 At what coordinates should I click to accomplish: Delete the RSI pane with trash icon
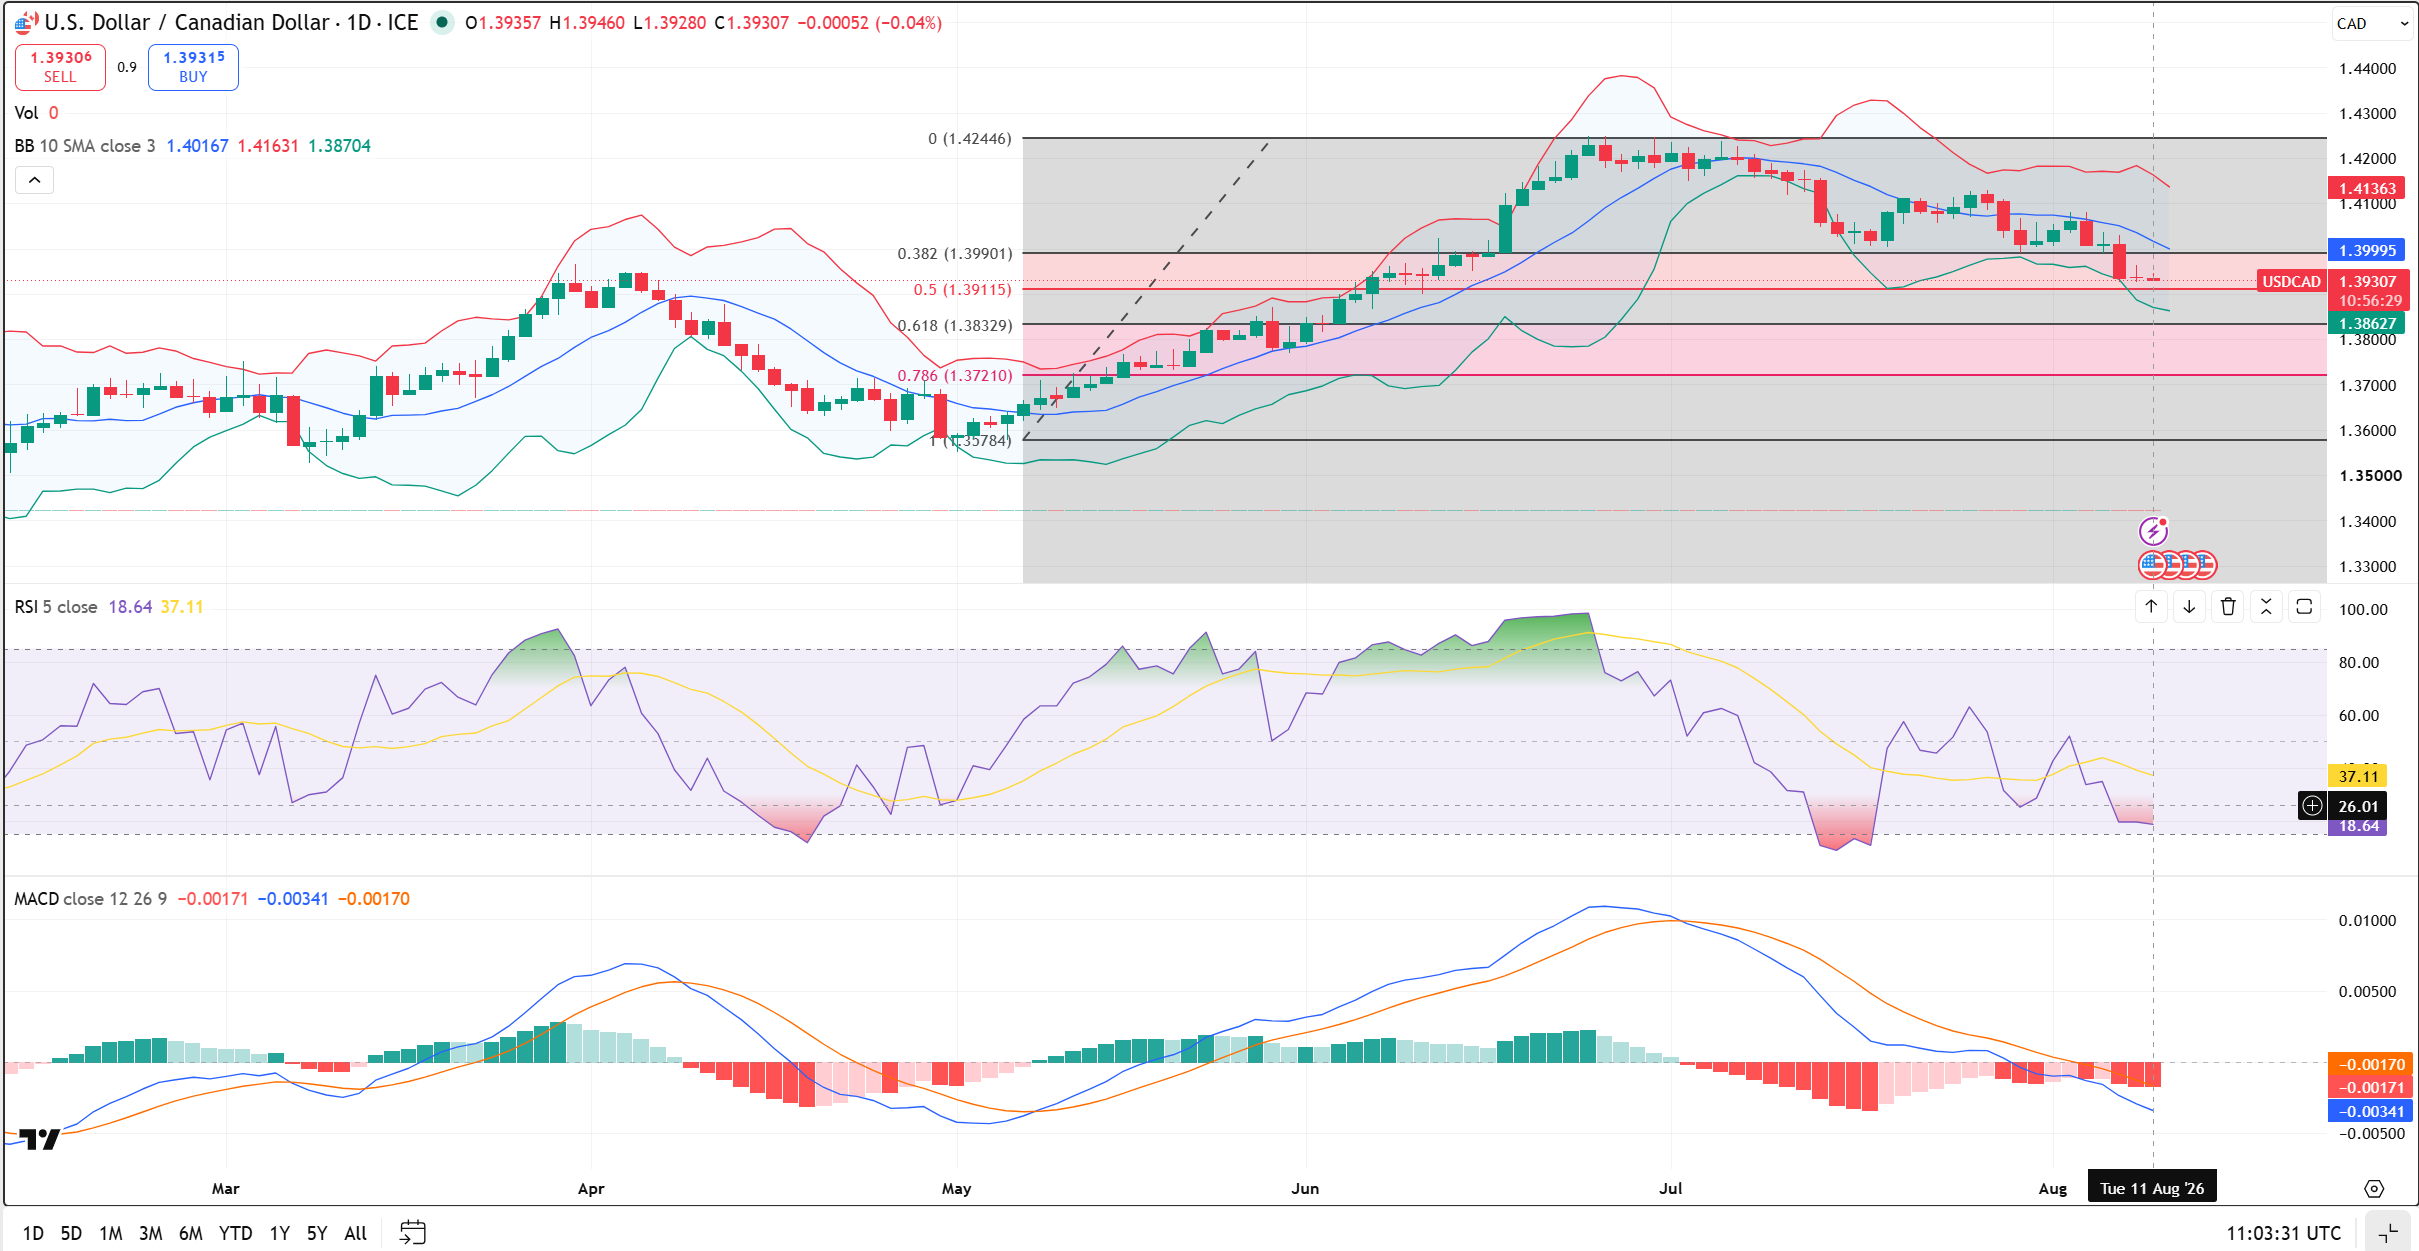pyautogui.click(x=2228, y=606)
